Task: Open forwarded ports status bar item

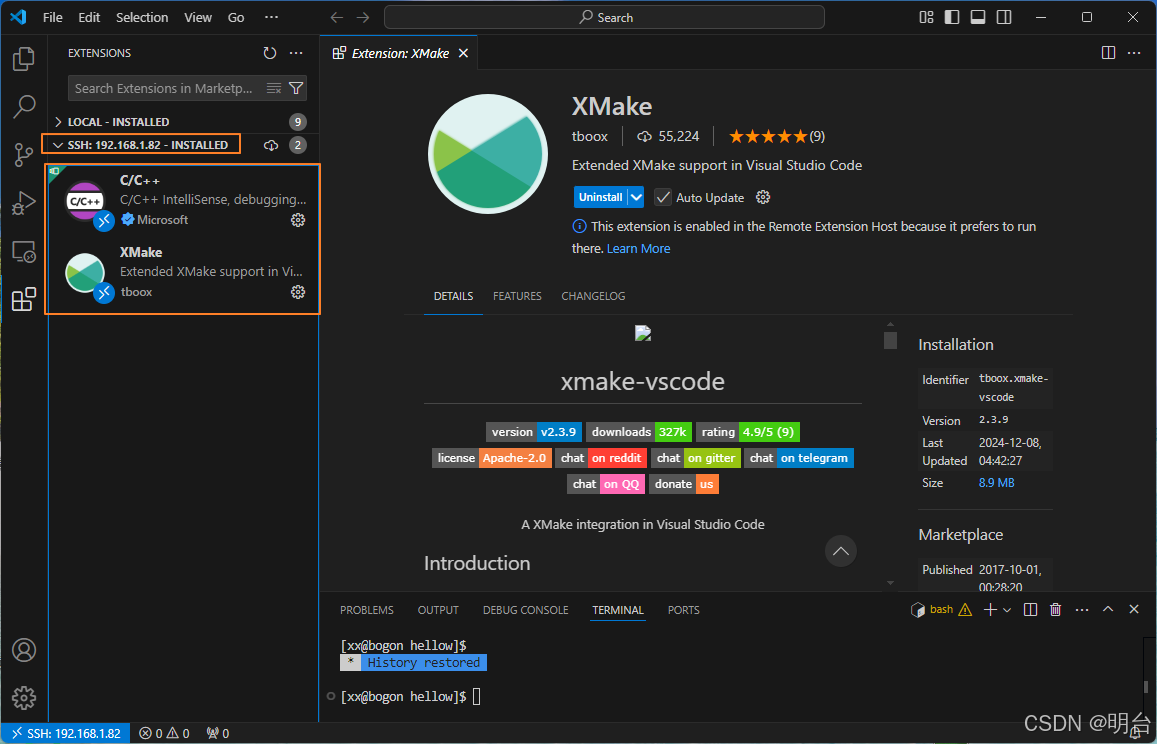Action: (218, 733)
